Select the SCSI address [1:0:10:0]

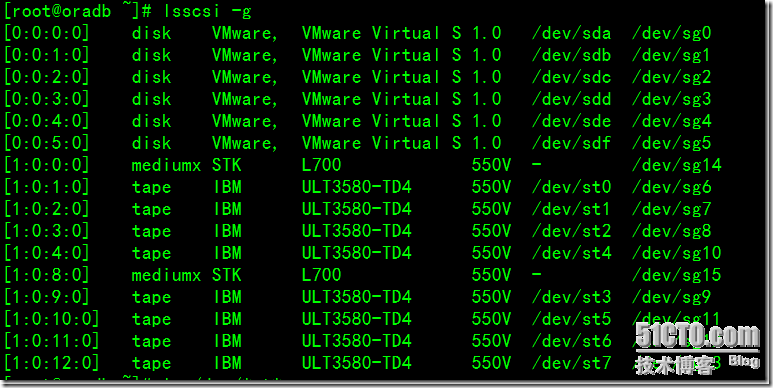click(x=52, y=319)
